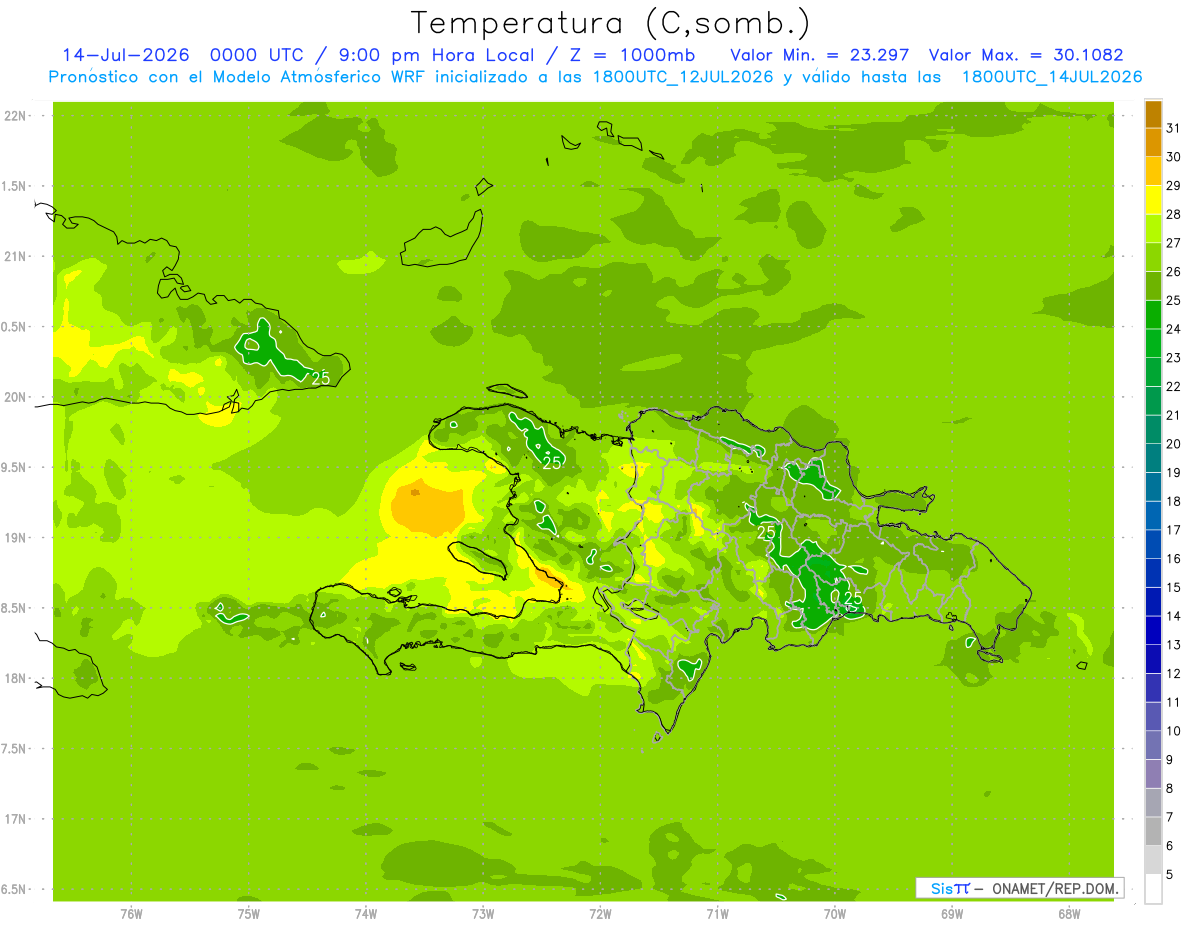Click the "25" contour label in northern Haiti
Viewport: 1200px width, 927px height.
click(552, 462)
